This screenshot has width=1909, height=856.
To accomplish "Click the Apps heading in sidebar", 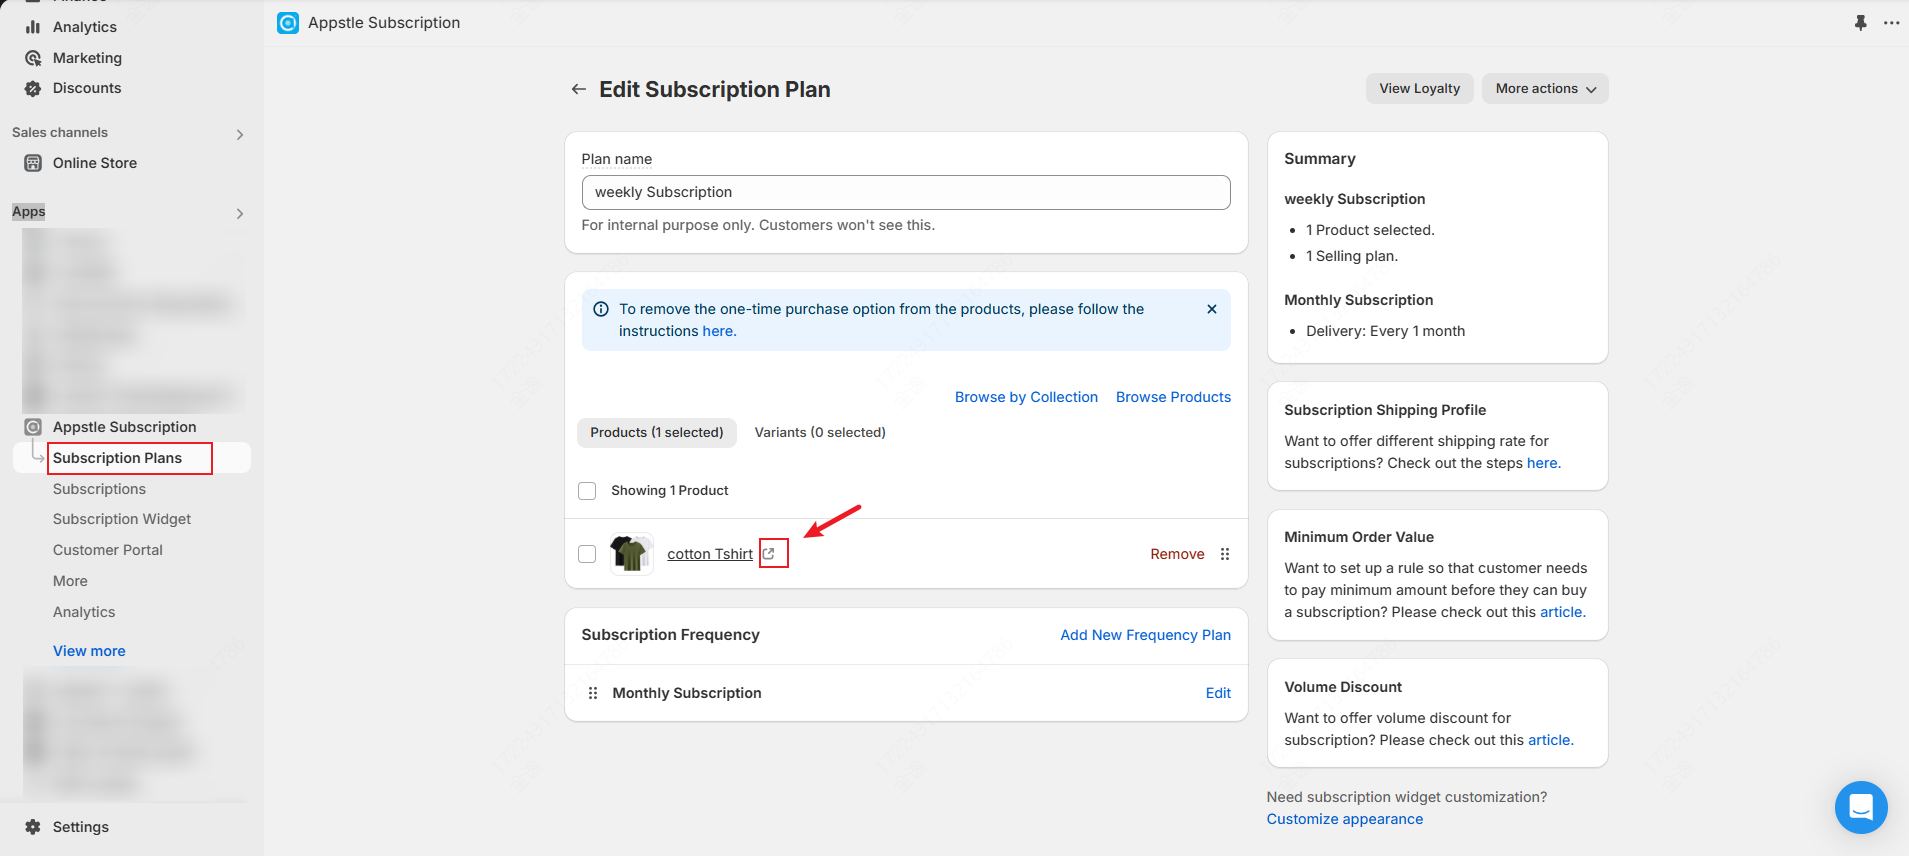I will click(29, 211).
